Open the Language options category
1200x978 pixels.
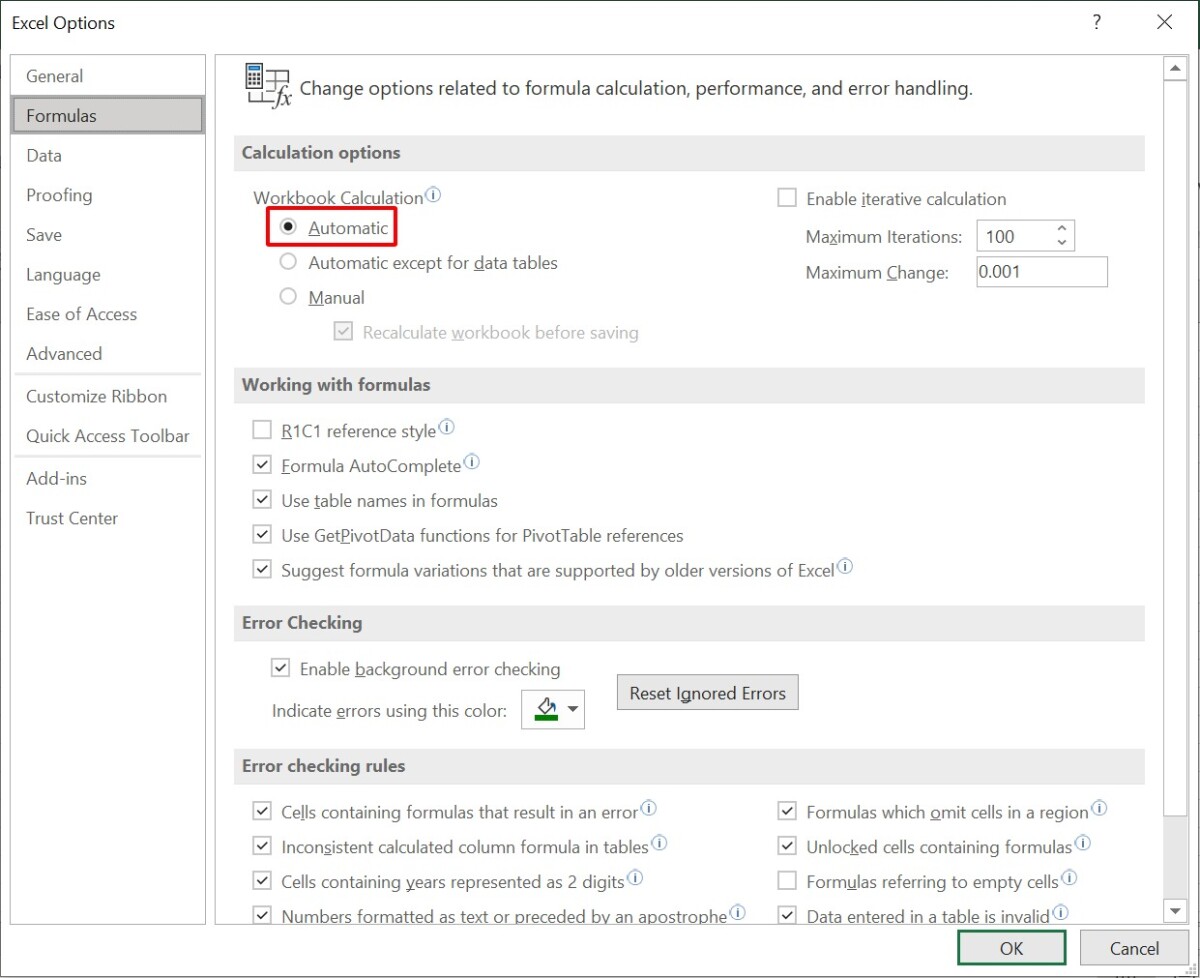tap(107, 274)
